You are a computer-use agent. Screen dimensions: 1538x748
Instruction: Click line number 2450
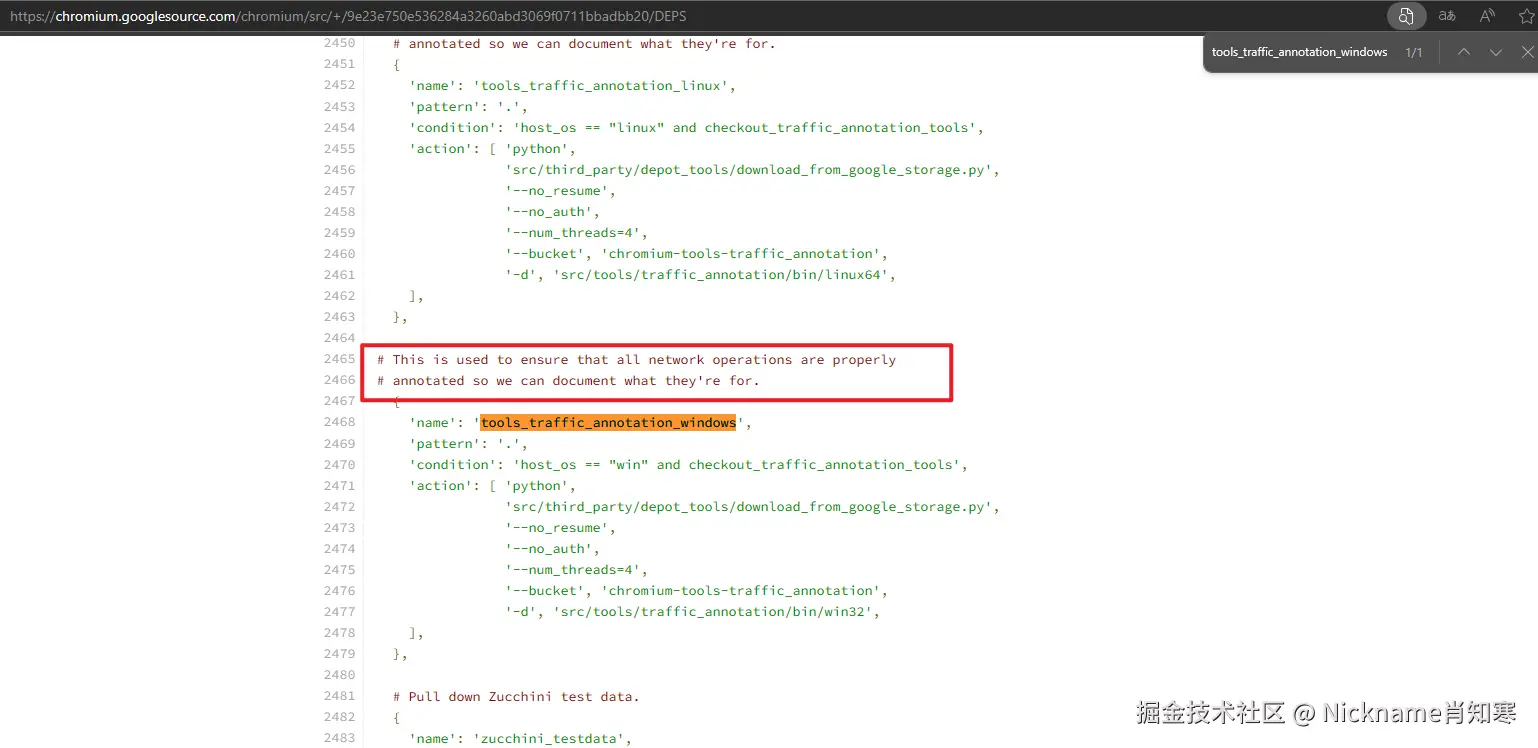click(339, 43)
